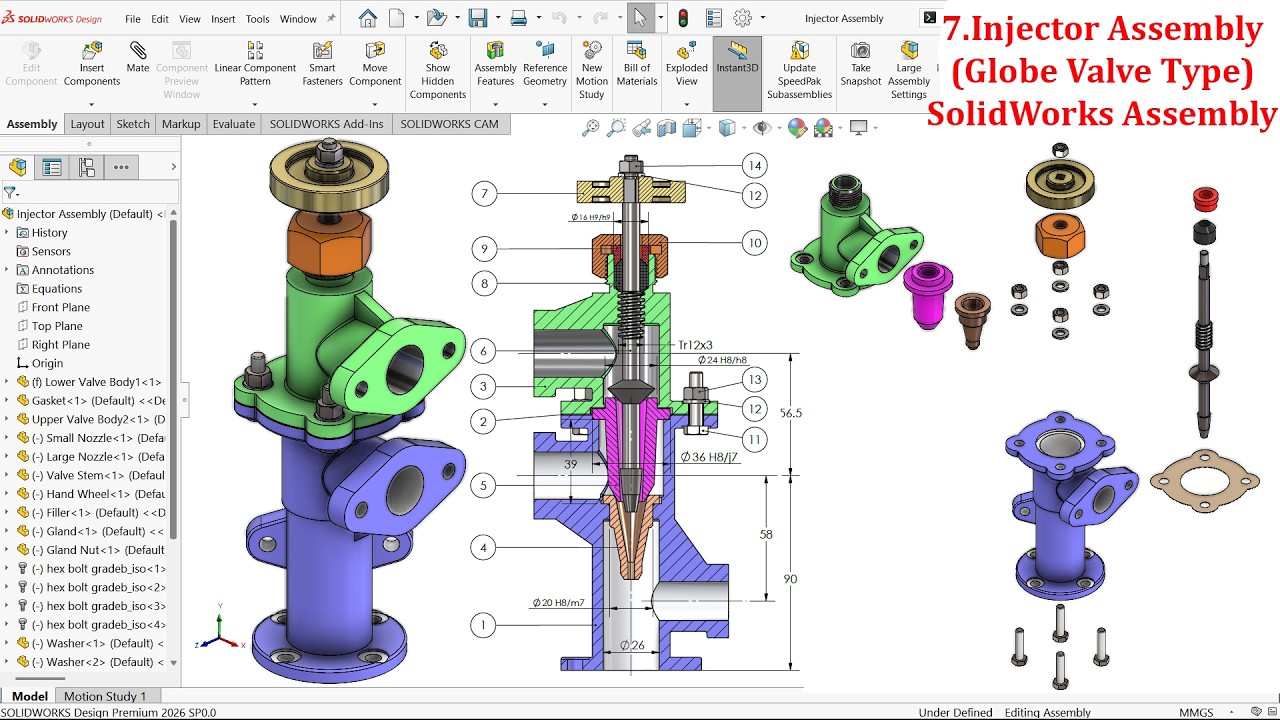Open the Assembly Features tool
This screenshot has width=1280, height=720.
[x=495, y=64]
